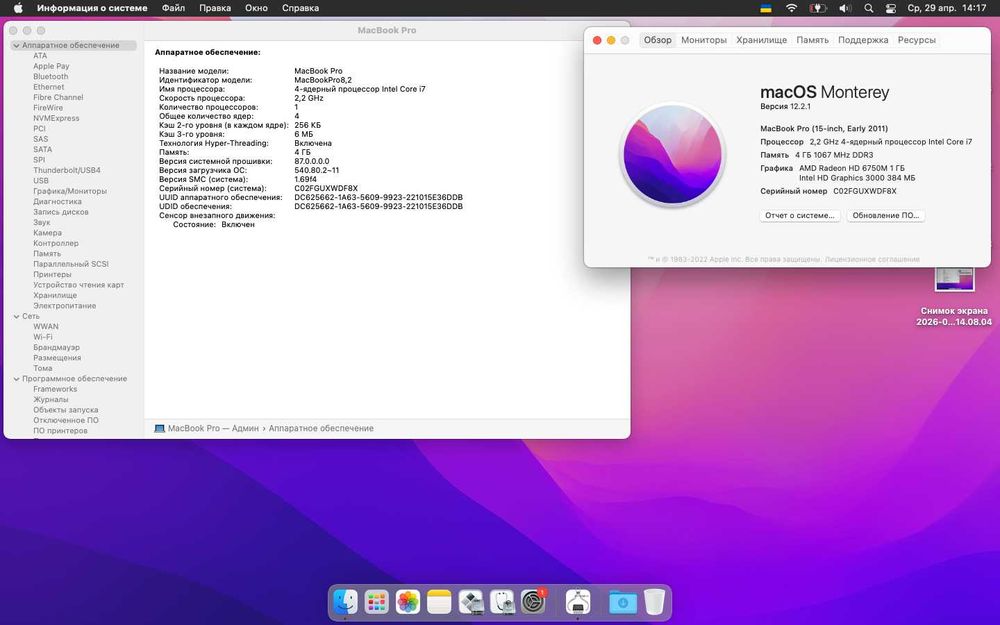Open the Wi-Fi status menu
This screenshot has width=1000, height=625.
pos(791,8)
